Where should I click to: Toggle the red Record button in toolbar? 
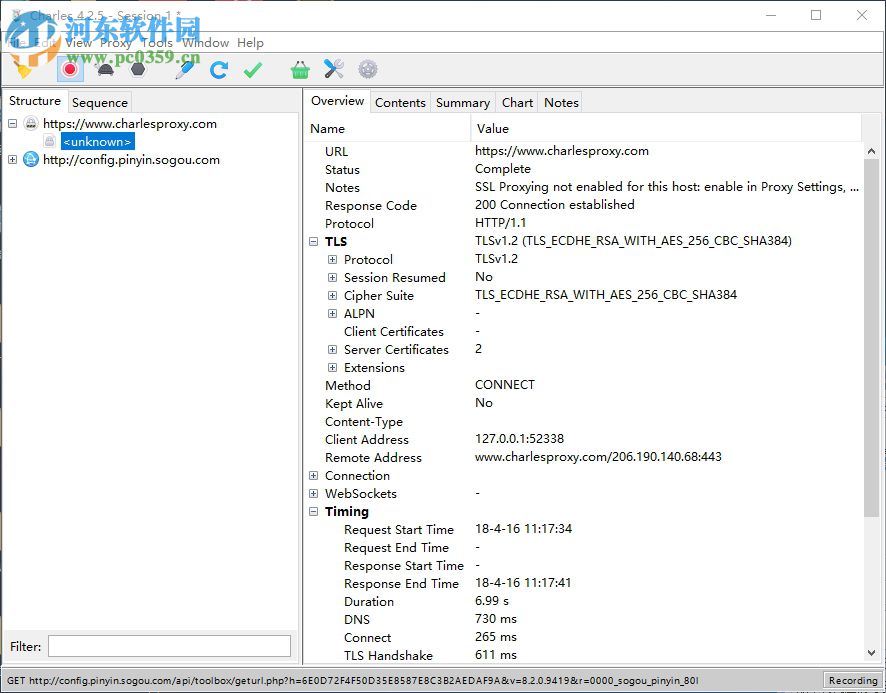[69, 69]
